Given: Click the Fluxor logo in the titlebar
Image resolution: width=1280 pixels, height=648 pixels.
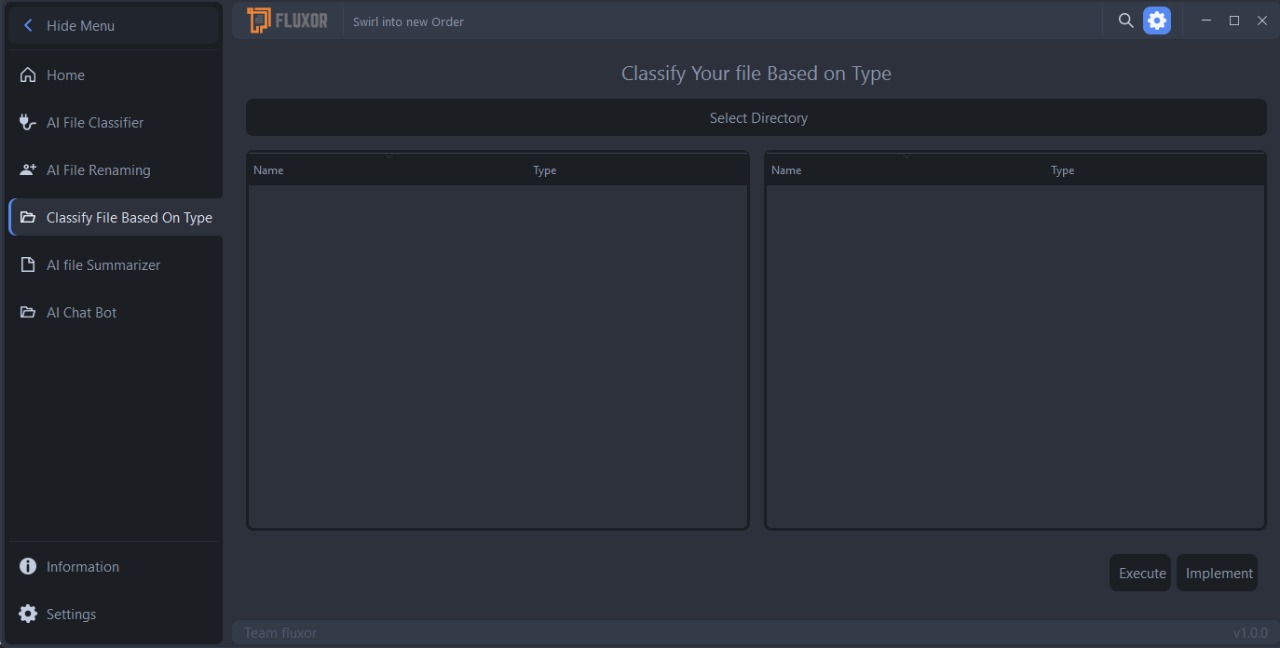Looking at the screenshot, I should coord(258,19).
